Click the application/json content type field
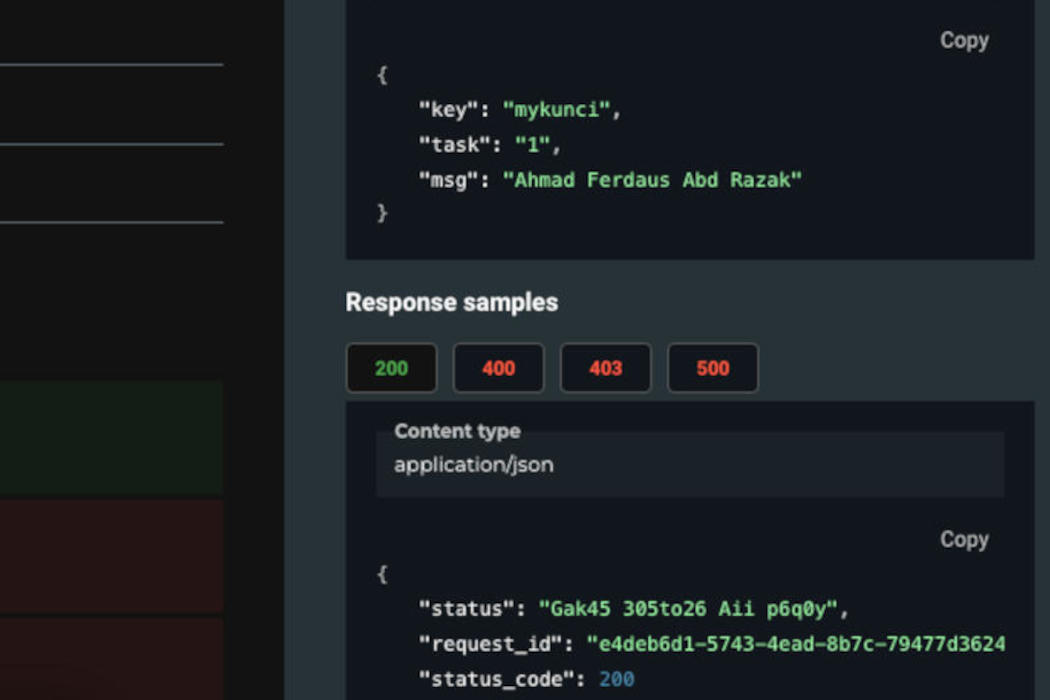This screenshot has width=1050, height=700. 689,465
